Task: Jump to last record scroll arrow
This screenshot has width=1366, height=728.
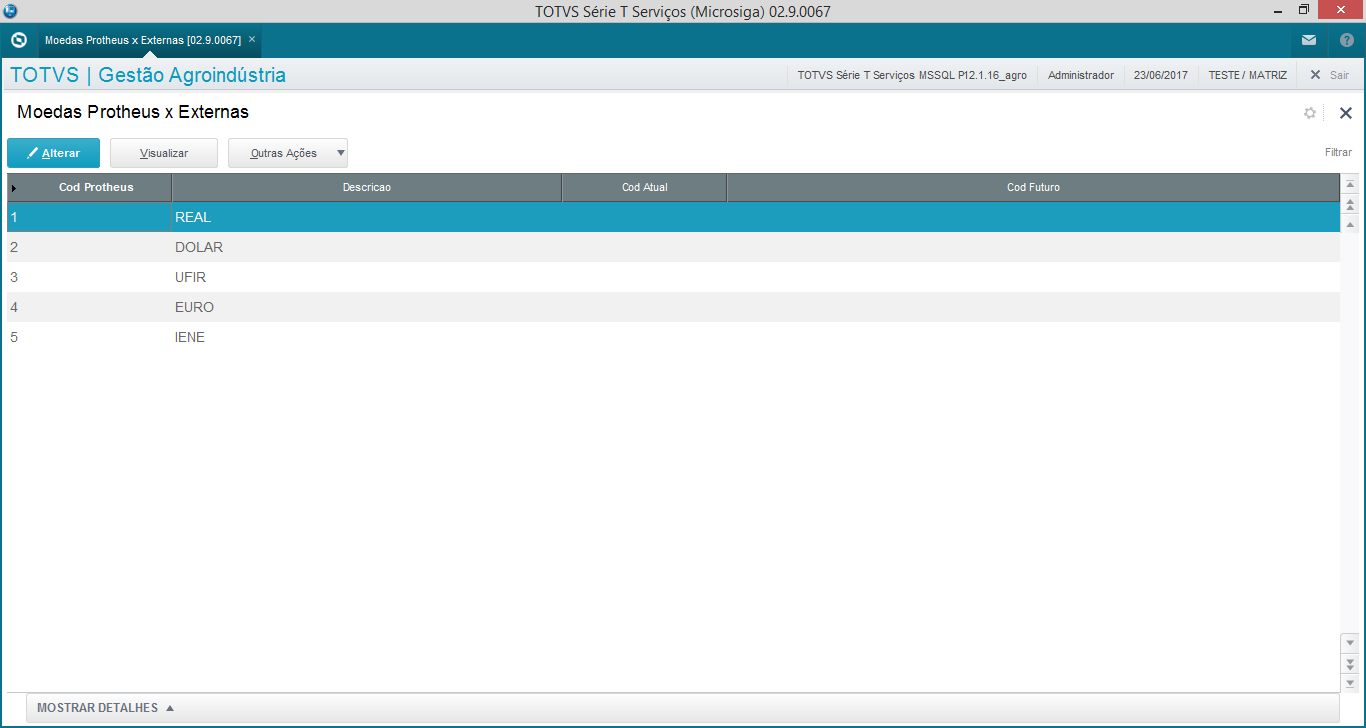Action: point(1350,682)
